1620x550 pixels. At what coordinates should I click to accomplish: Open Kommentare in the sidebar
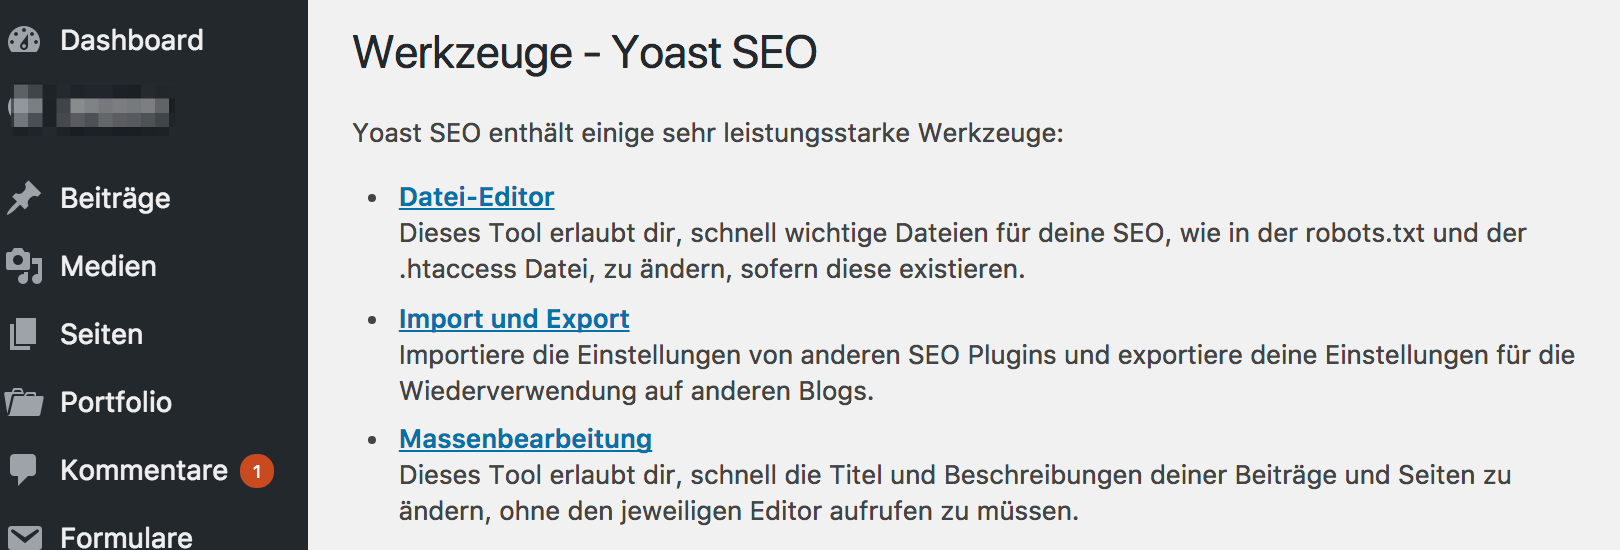pos(144,470)
